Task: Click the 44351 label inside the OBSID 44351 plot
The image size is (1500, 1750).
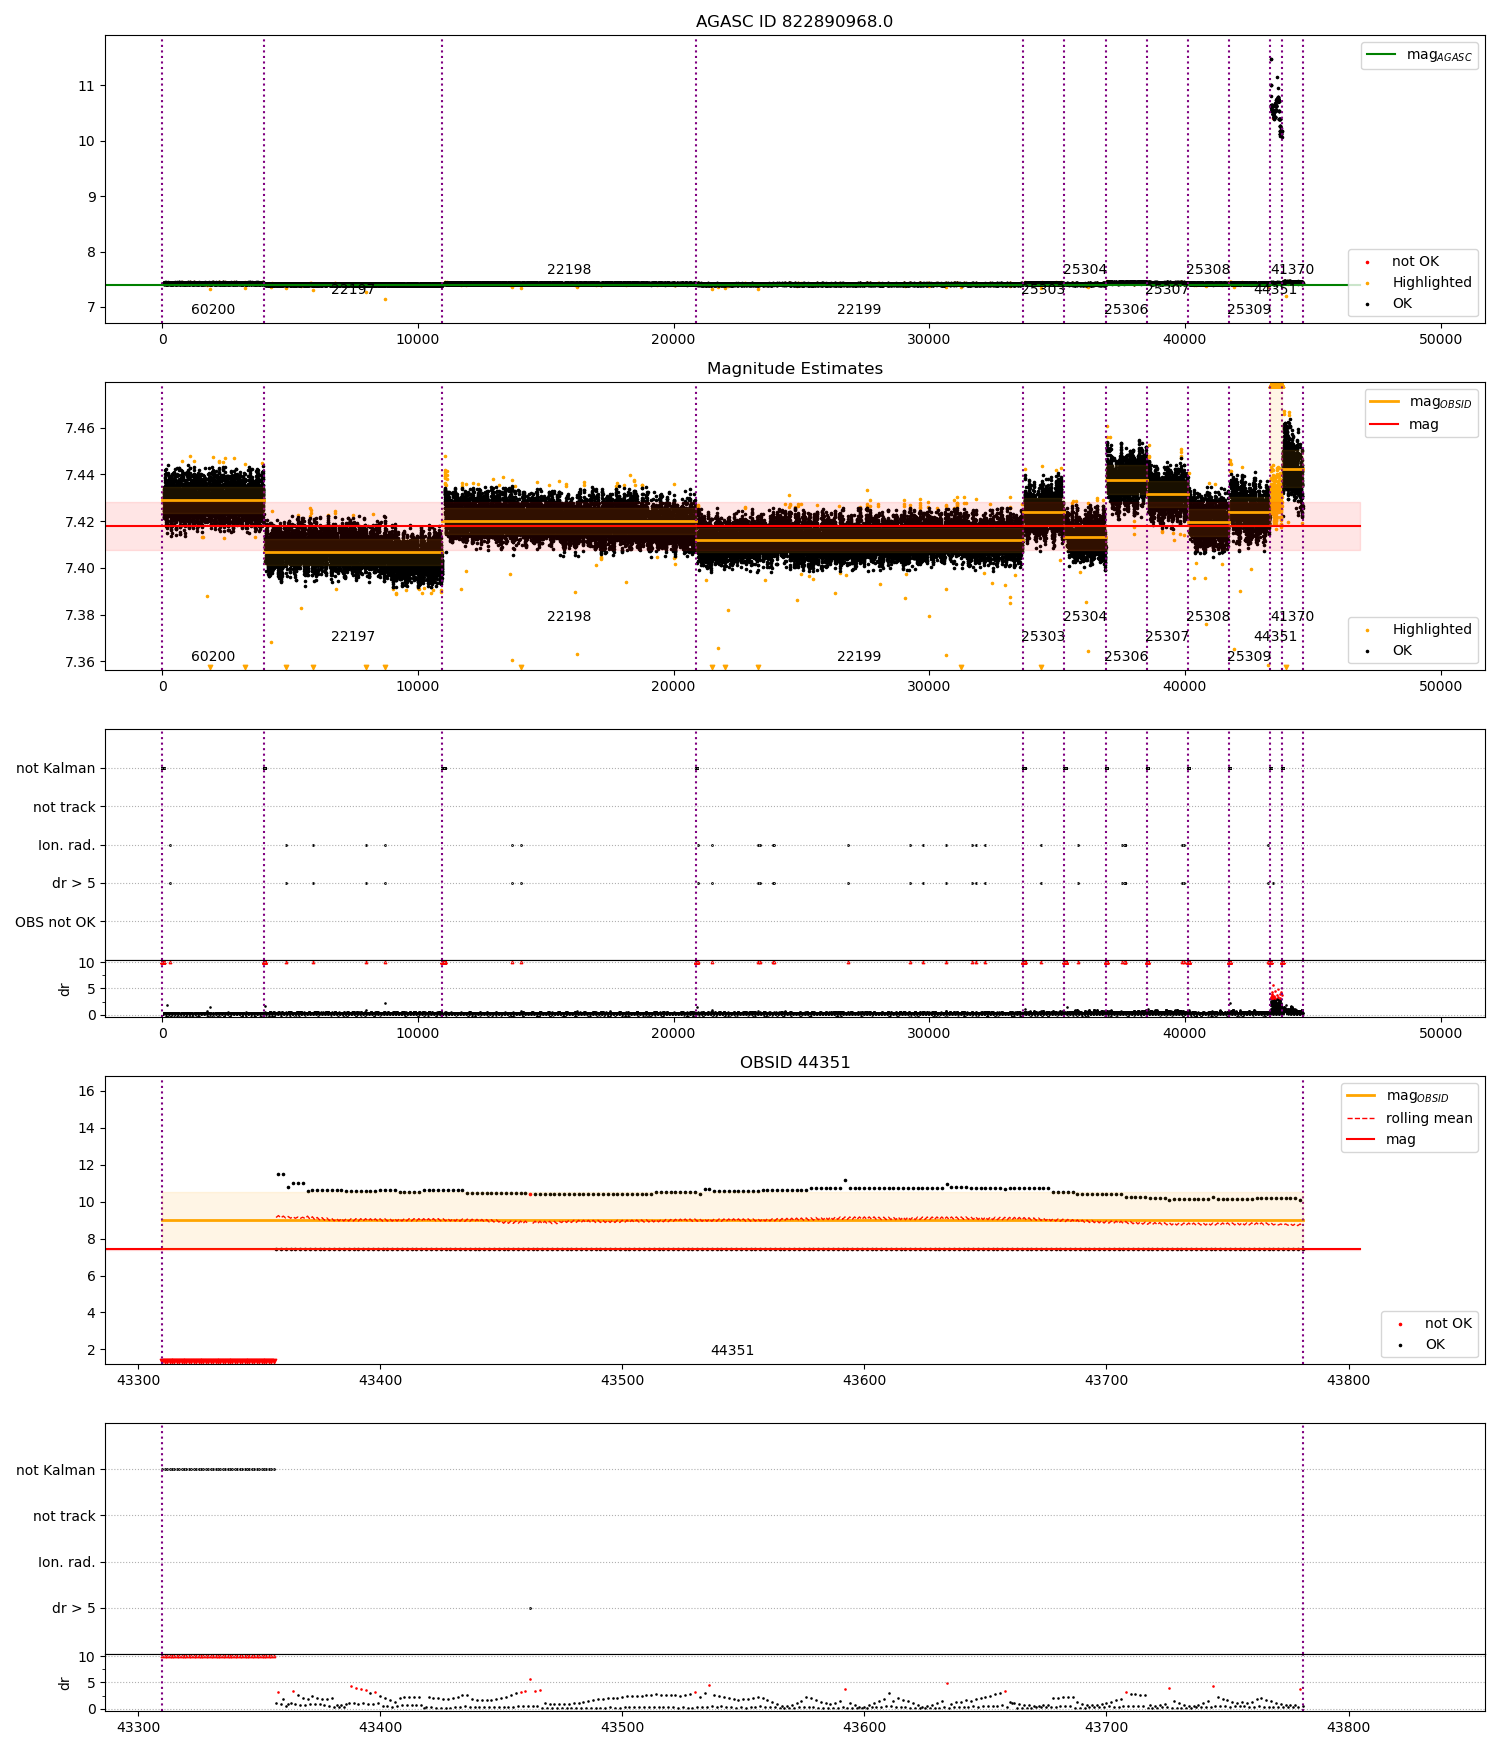Action: tap(732, 1351)
